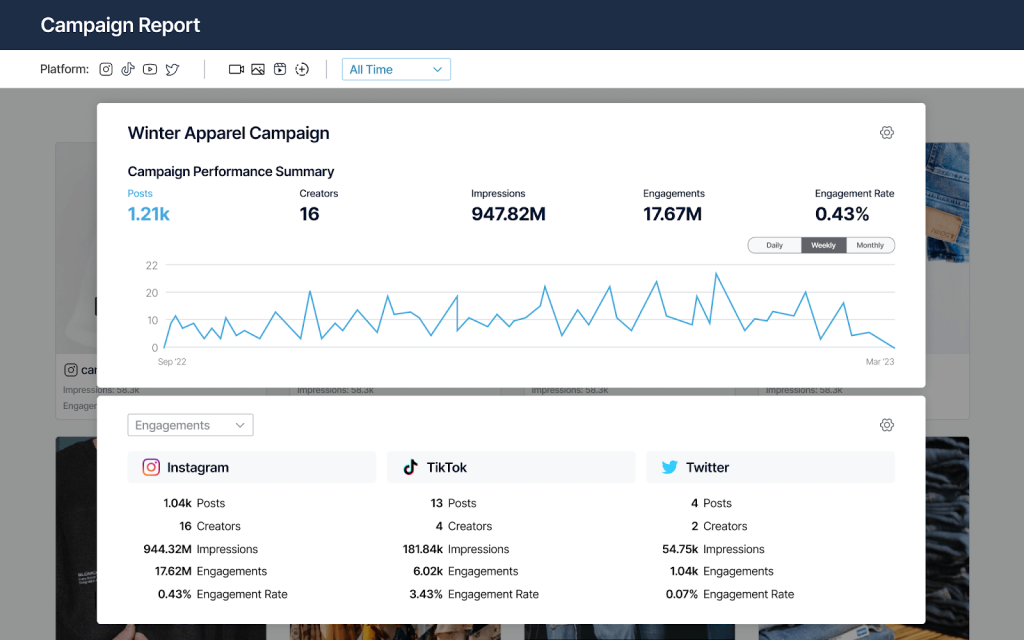Filter by Instagram platform icon in toolbar

click(106, 69)
